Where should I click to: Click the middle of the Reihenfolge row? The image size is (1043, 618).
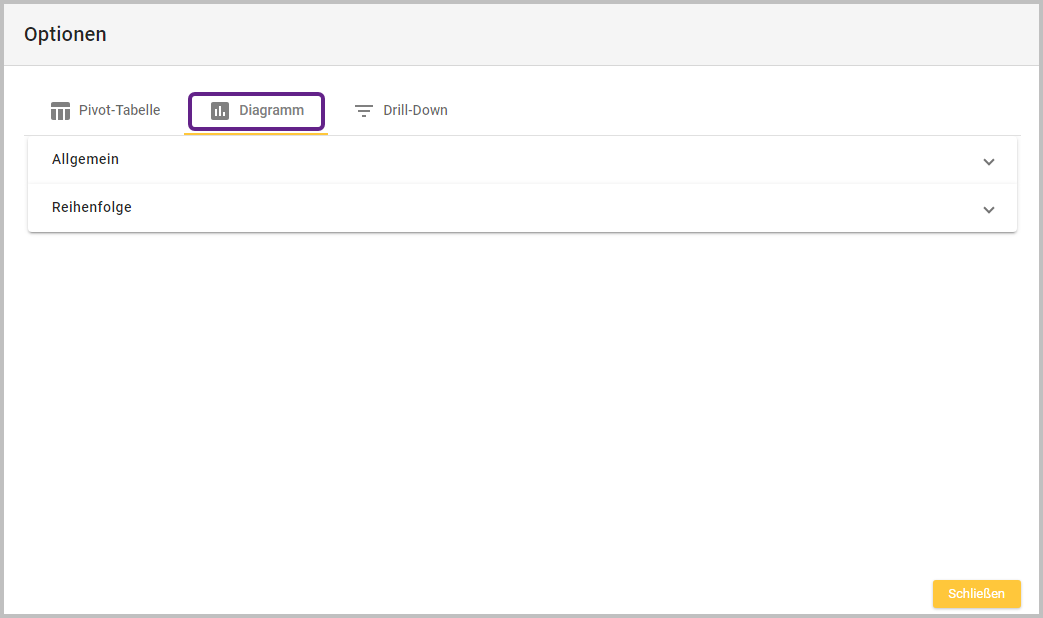(521, 208)
